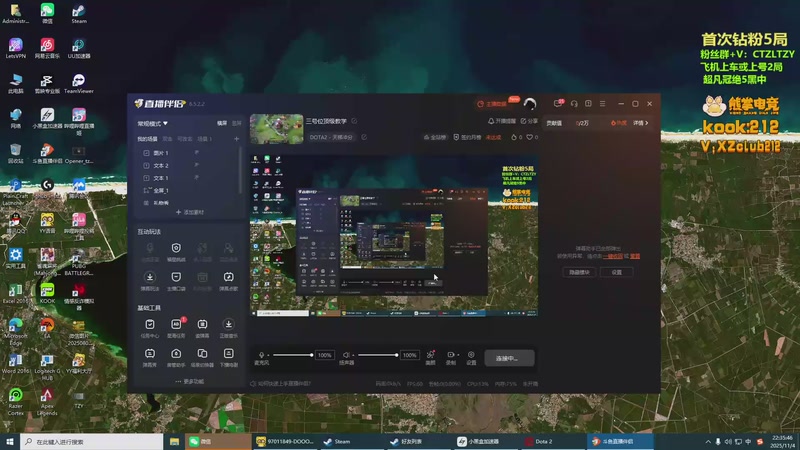Click the 一键修复 link
This screenshot has height=450, width=800.
click(613, 256)
